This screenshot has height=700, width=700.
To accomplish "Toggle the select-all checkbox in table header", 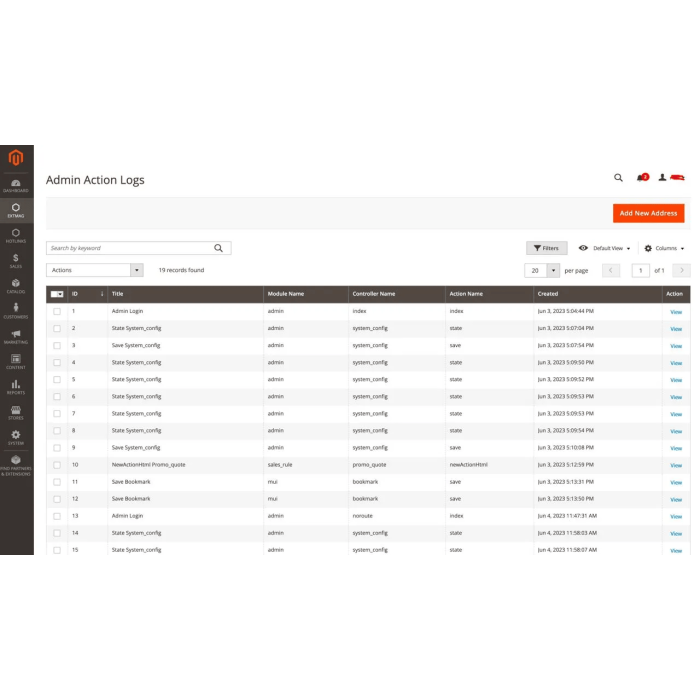I will pos(54,294).
